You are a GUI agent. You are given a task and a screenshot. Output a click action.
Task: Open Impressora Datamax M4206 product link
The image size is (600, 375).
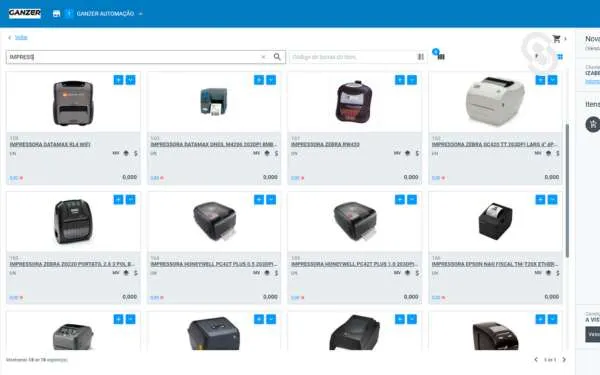[214, 144]
